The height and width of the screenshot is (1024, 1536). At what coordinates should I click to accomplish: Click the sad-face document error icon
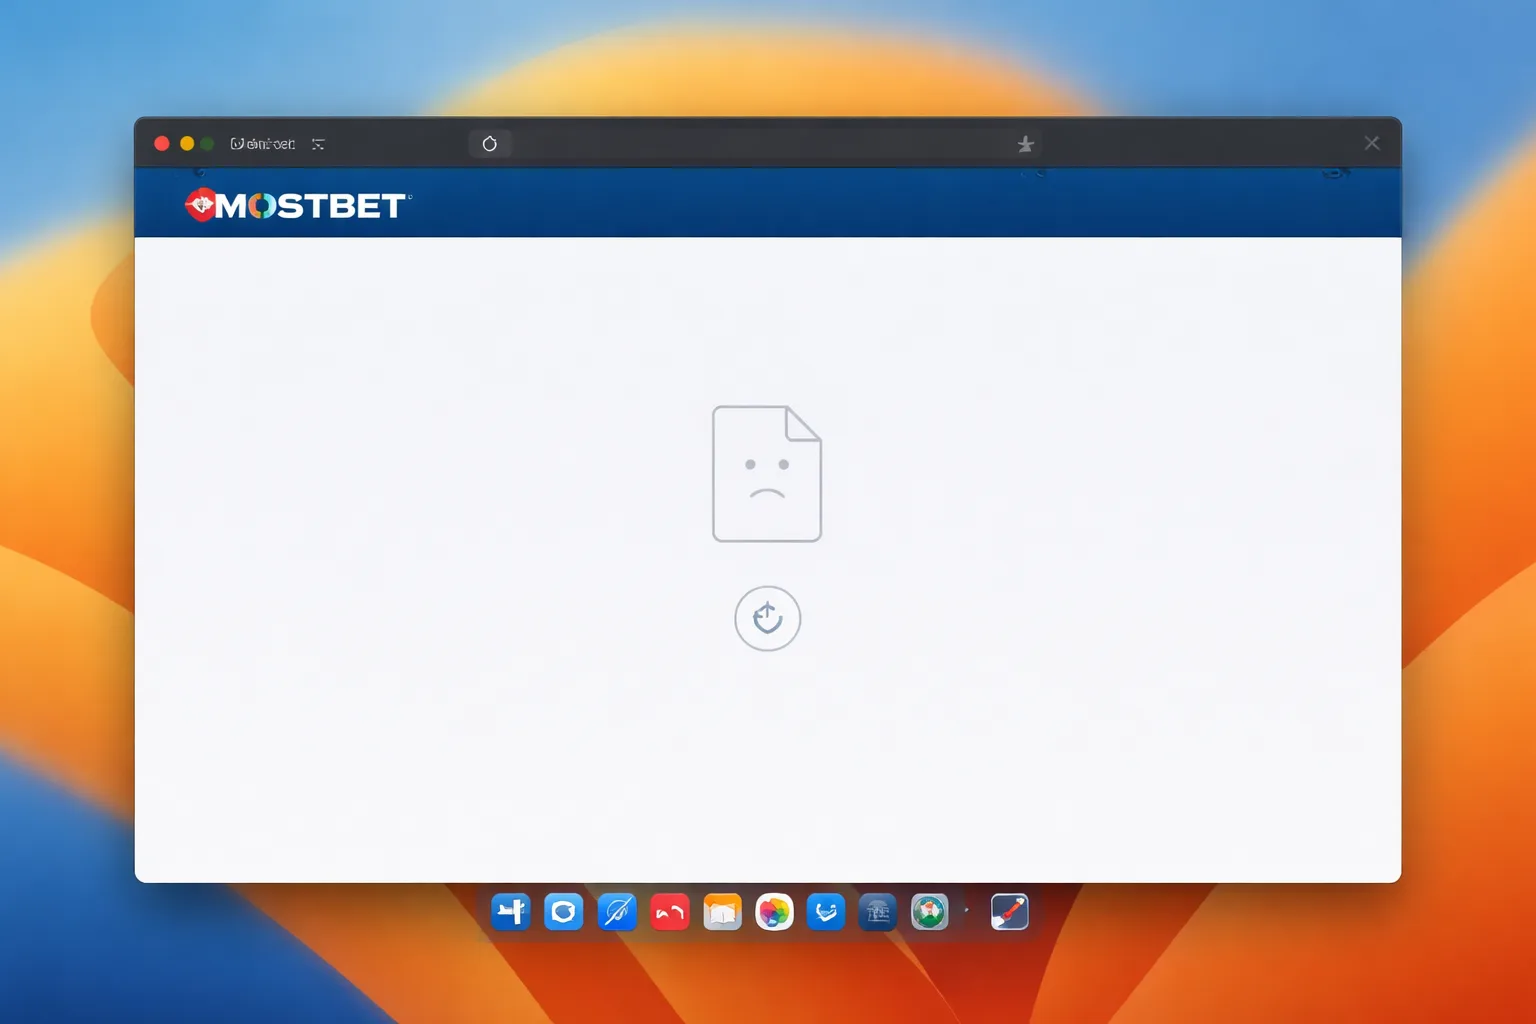pos(767,473)
